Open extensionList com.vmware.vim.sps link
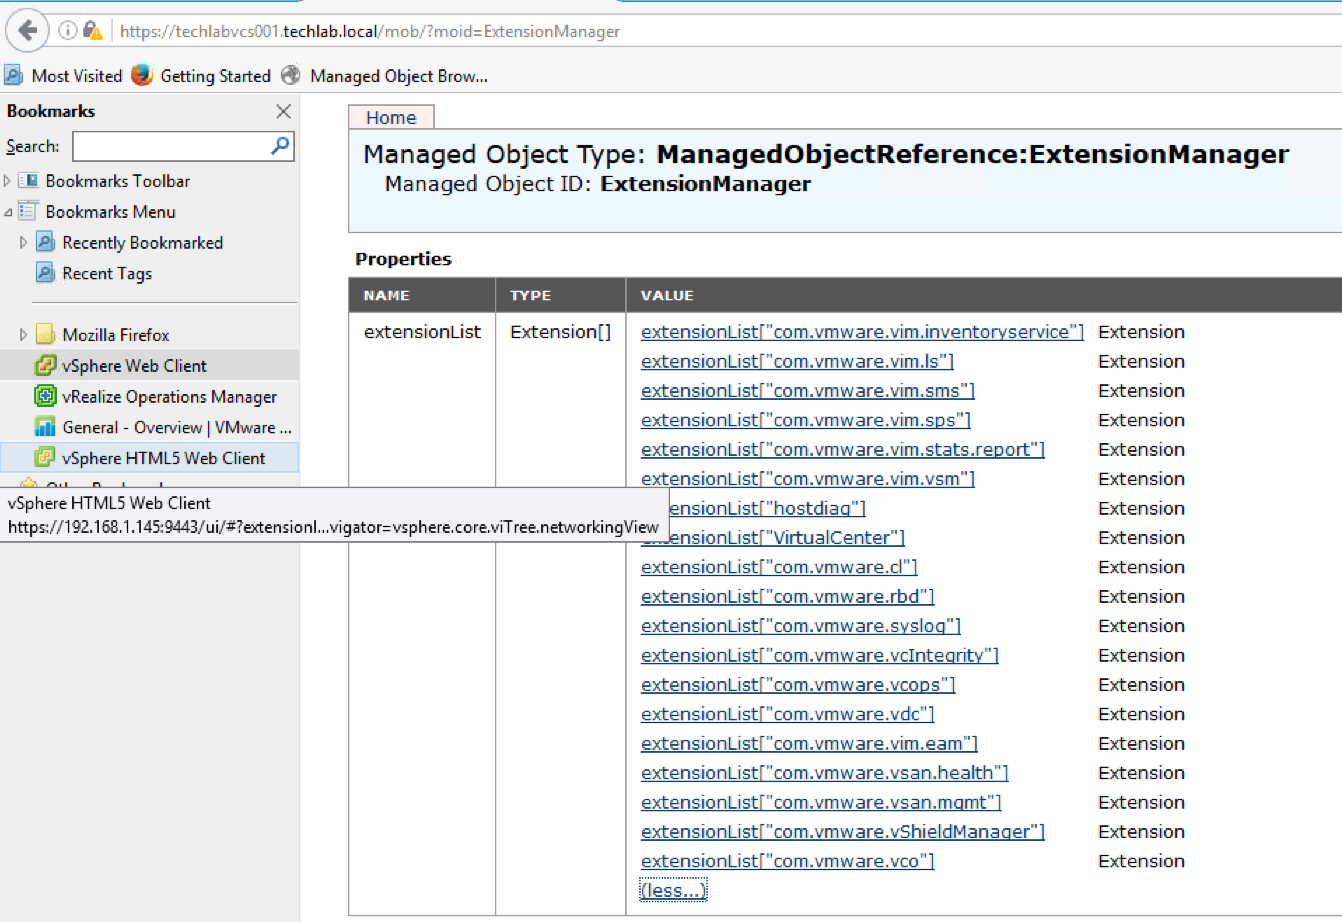 click(806, 420)
